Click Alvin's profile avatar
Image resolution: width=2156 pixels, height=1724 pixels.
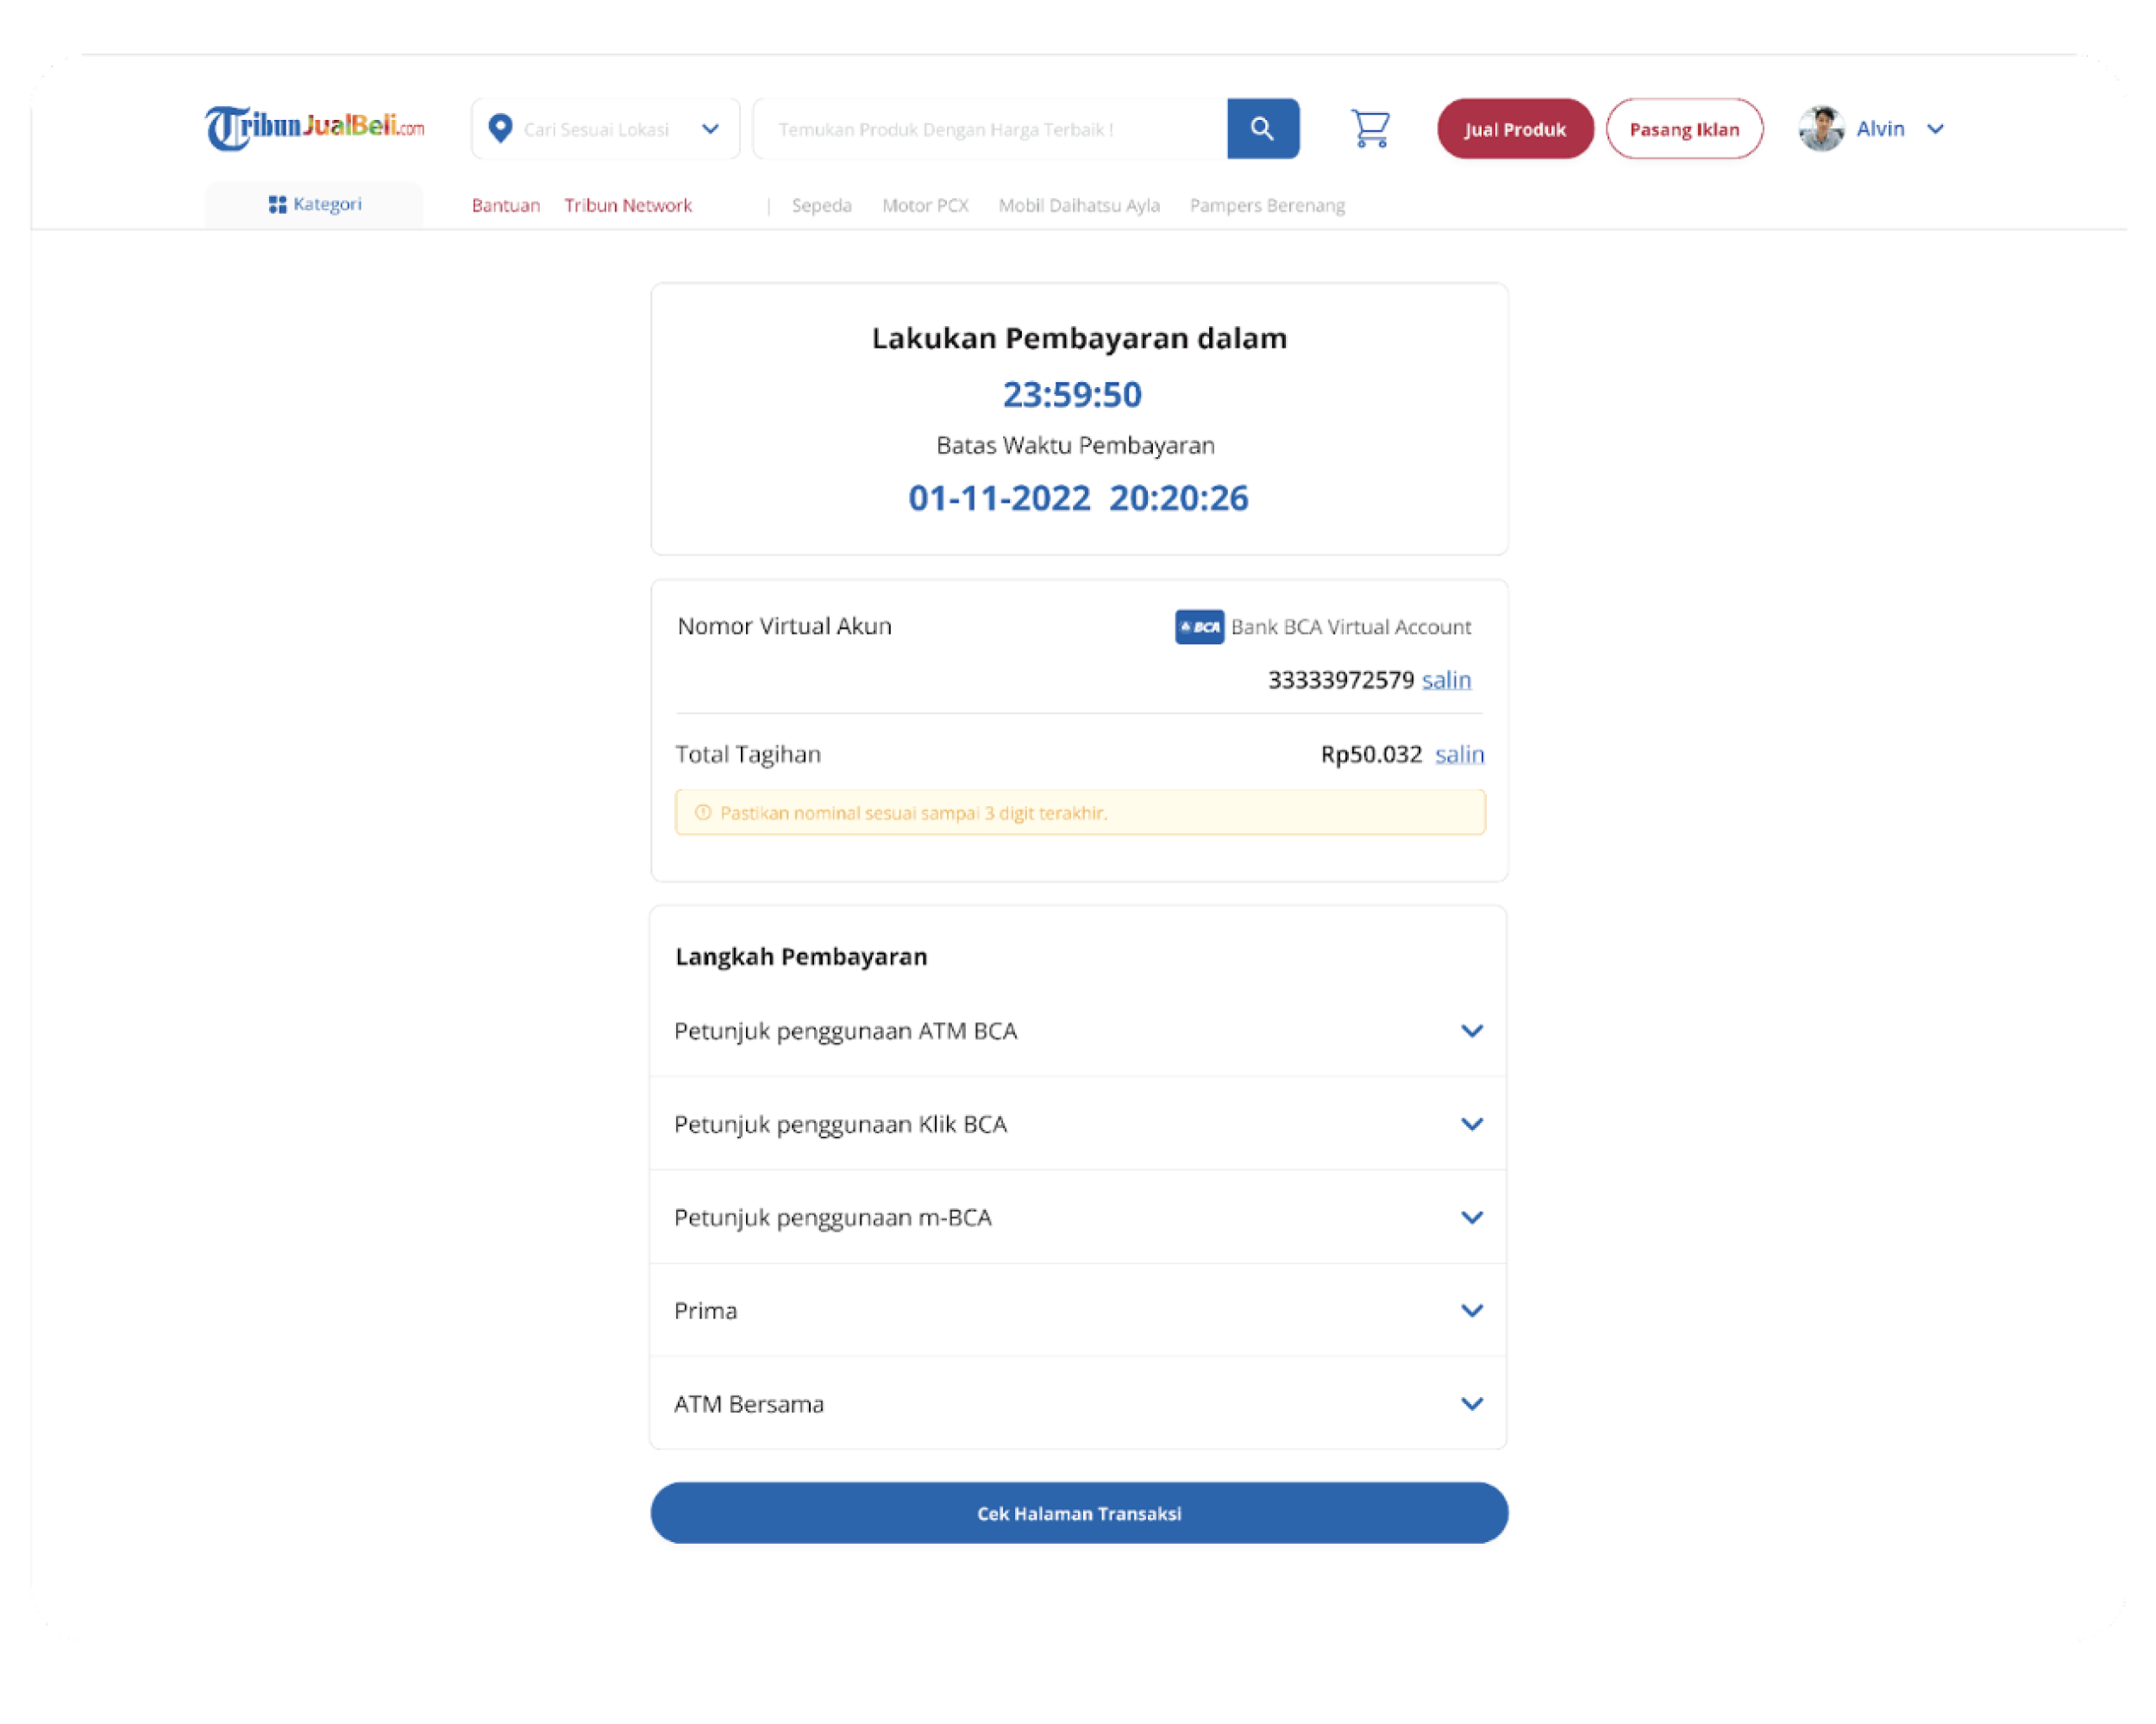point(1821,129)
